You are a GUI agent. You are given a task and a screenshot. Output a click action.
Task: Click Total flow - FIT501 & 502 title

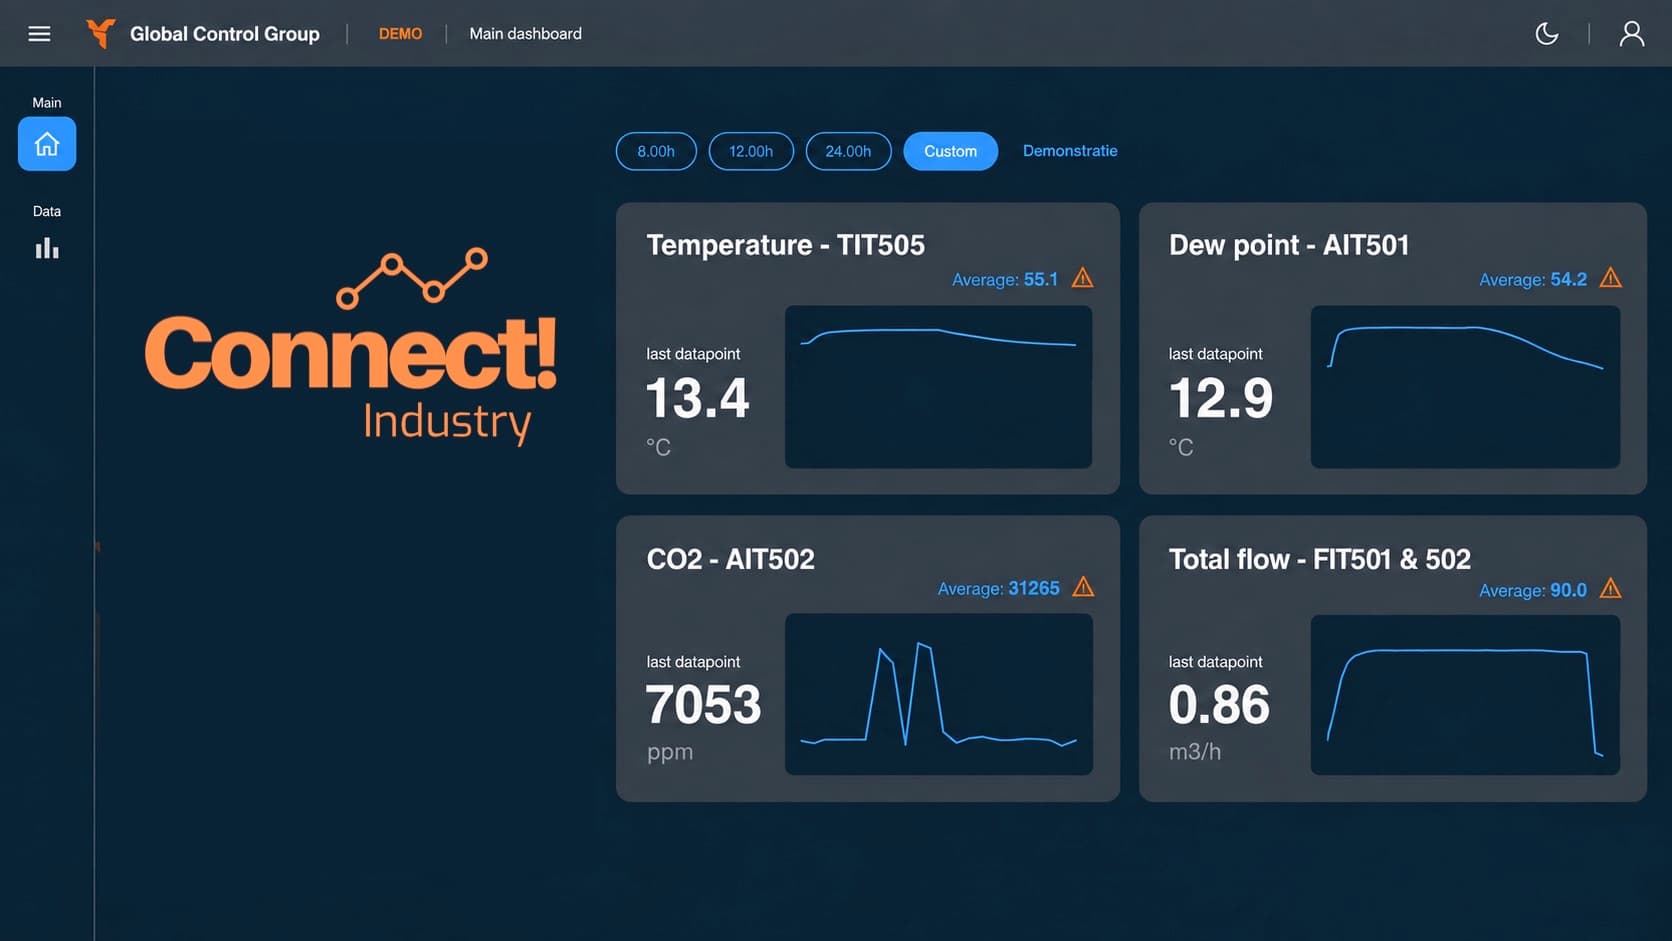click(x=1319, y=559)
